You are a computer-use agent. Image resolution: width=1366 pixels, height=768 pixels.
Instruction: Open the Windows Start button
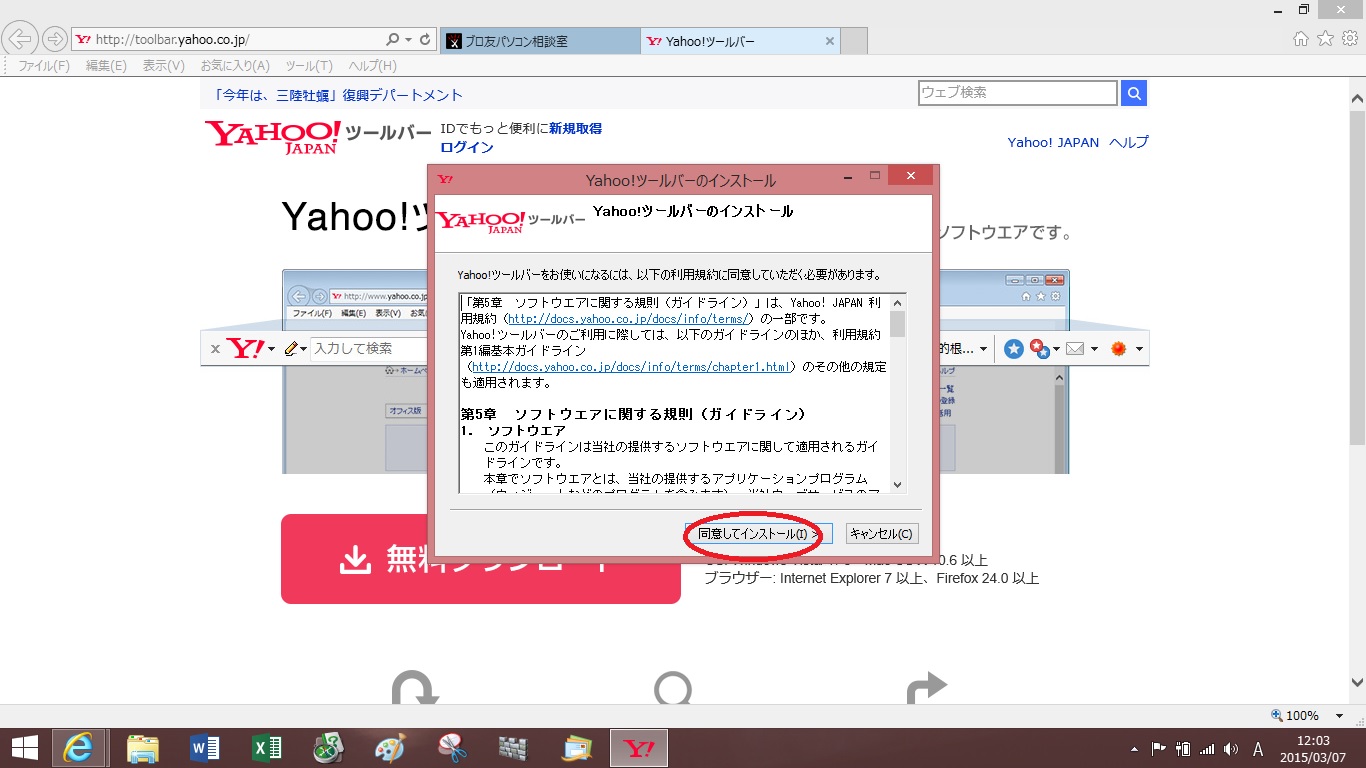coord(24,748)
